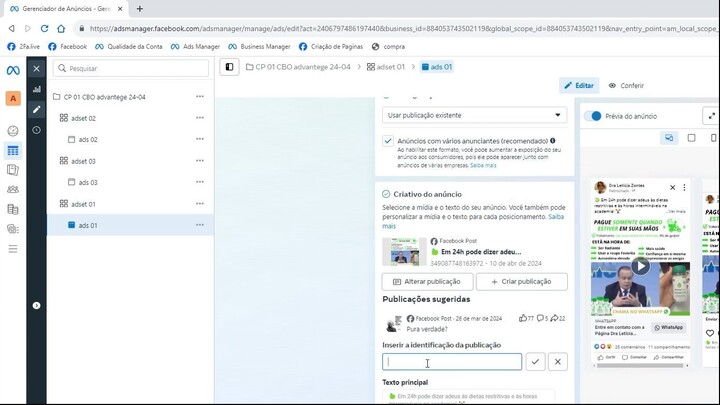720x405 pixels.
Task: Open the all tools hamburger menu
Action: click(x=13, y=249)
